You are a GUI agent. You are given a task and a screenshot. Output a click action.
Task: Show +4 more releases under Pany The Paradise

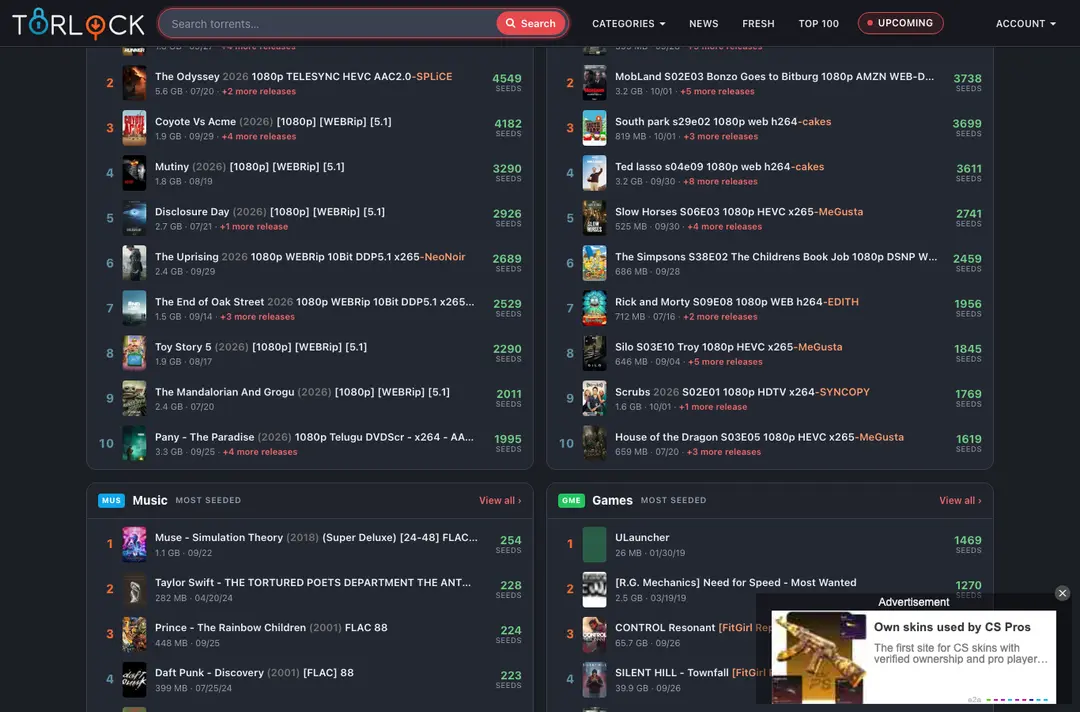(x=260, y=452)
